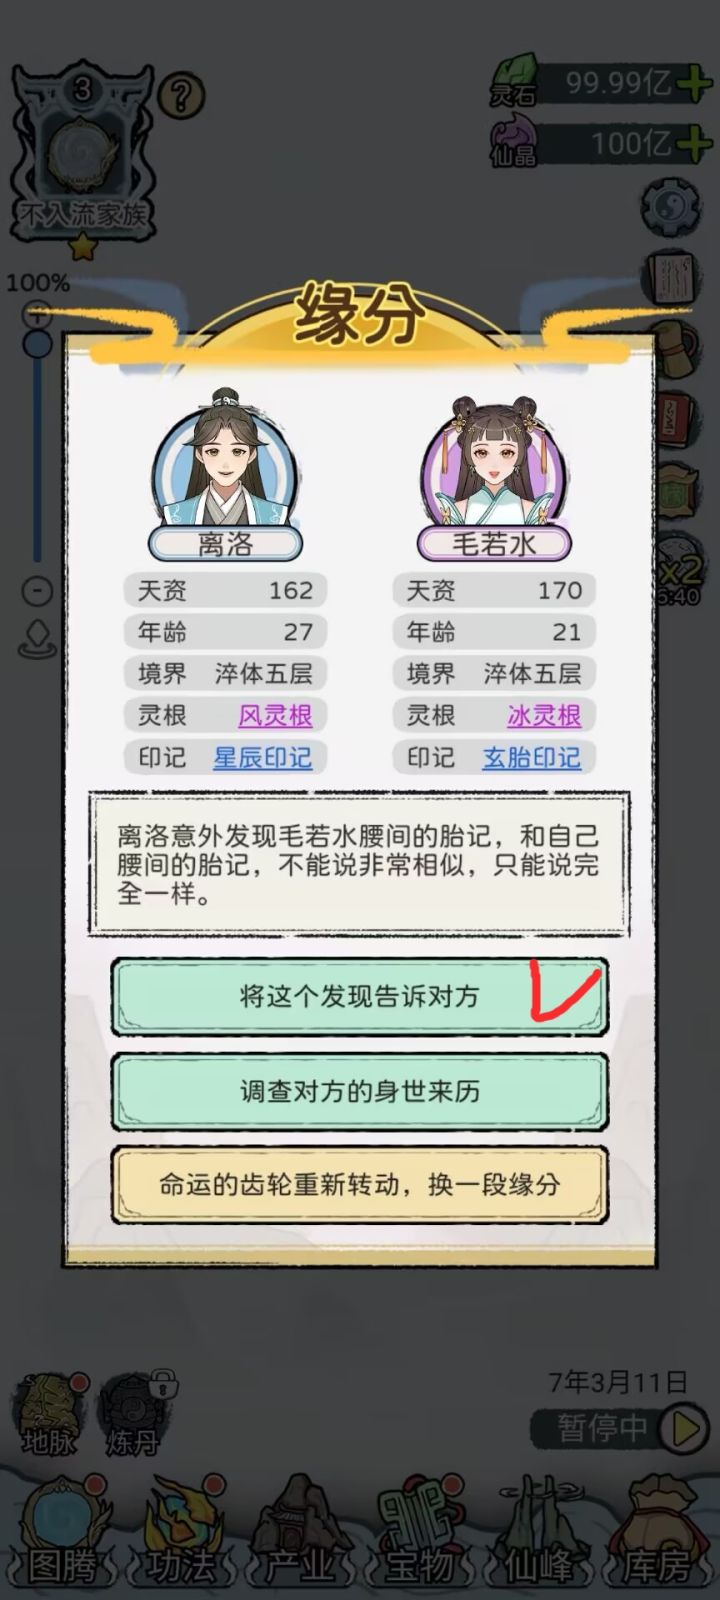Open the 图腾 tab
The image size is (720, 1600).
62,1537
